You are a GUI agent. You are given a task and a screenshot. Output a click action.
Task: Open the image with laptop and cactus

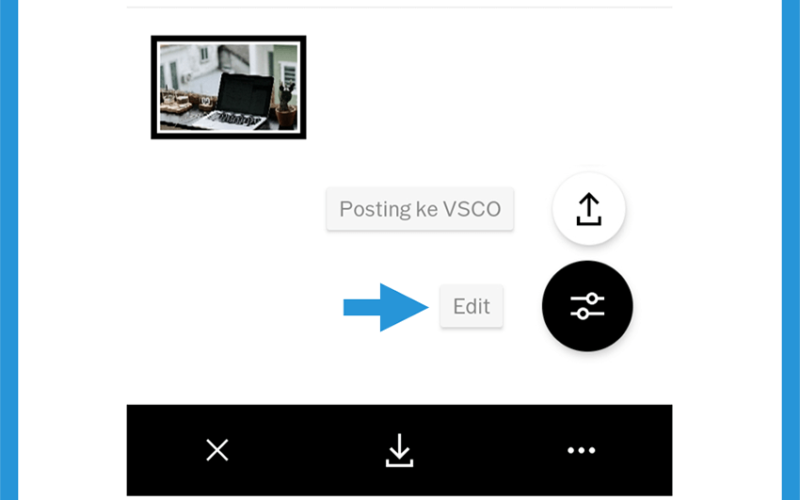(229, 87)
